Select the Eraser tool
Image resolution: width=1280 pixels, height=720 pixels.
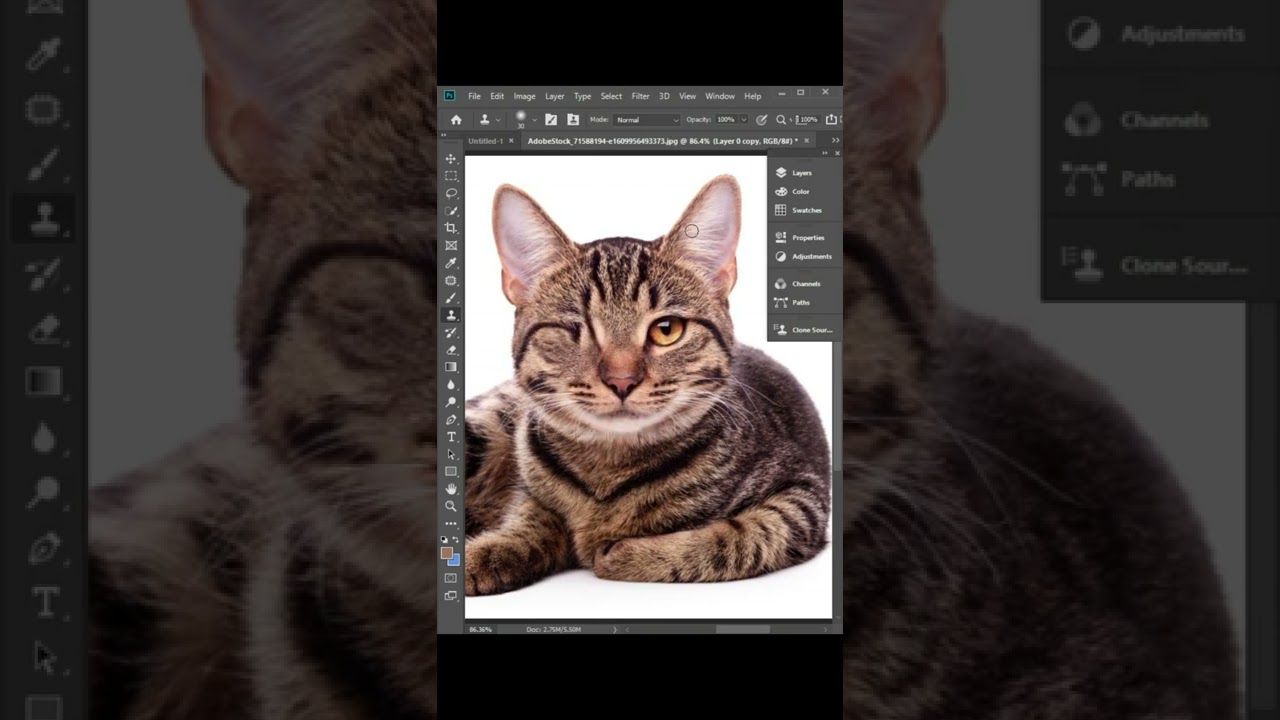click(x=451, y=349)
